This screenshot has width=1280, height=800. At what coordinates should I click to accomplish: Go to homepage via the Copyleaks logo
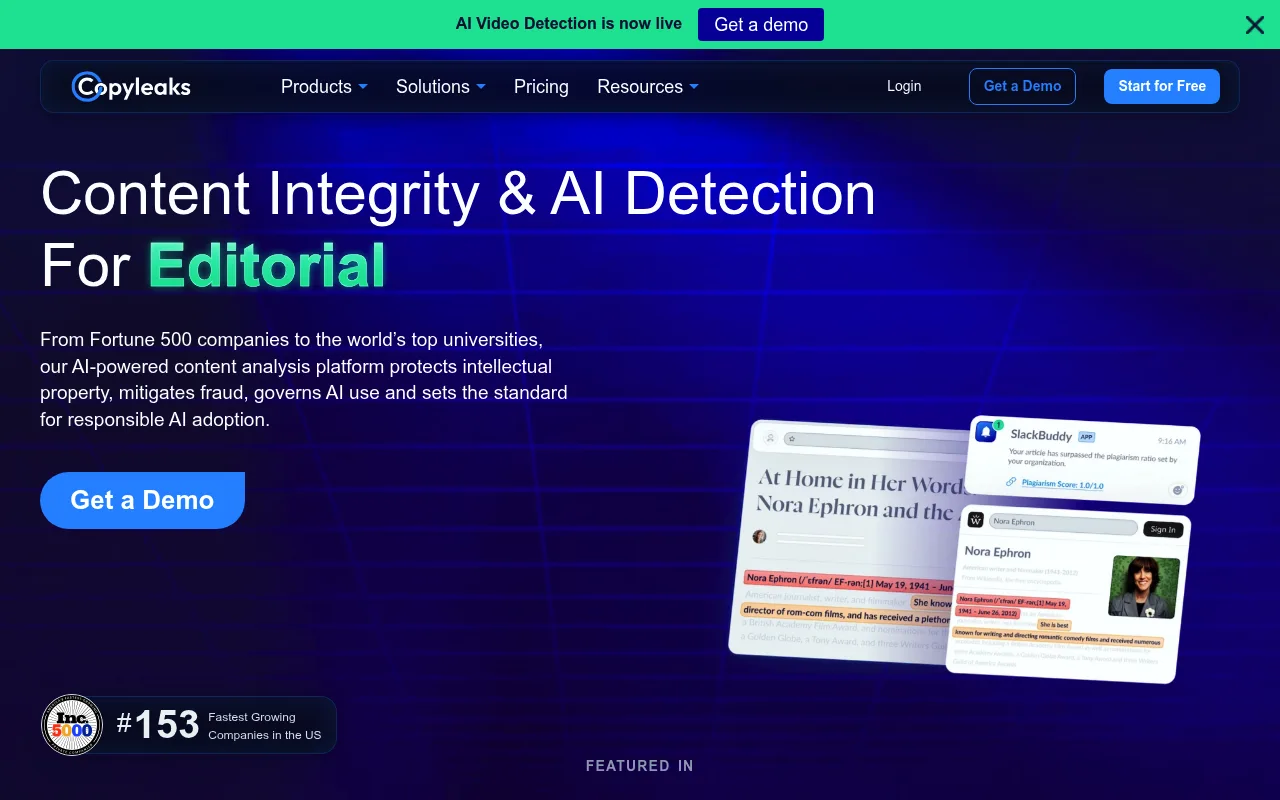point(131,87)
